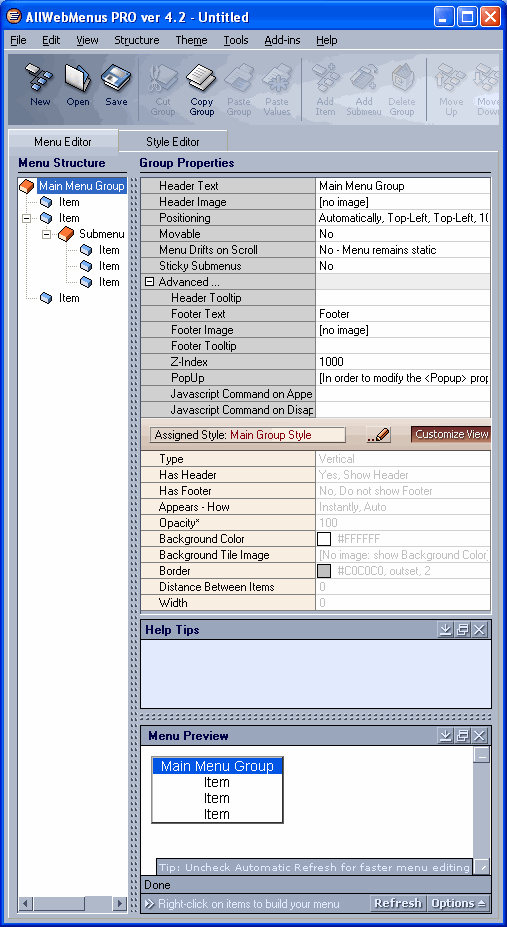The width and height of the screenshot is (507, 927).
Task: Click the Delete Group toolbar icon
Action: click(x=402, y=90)
